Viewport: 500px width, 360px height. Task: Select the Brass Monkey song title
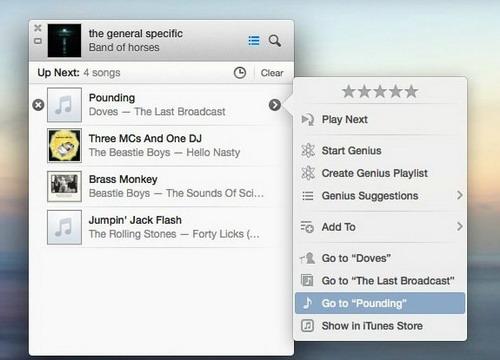(123, 179)
